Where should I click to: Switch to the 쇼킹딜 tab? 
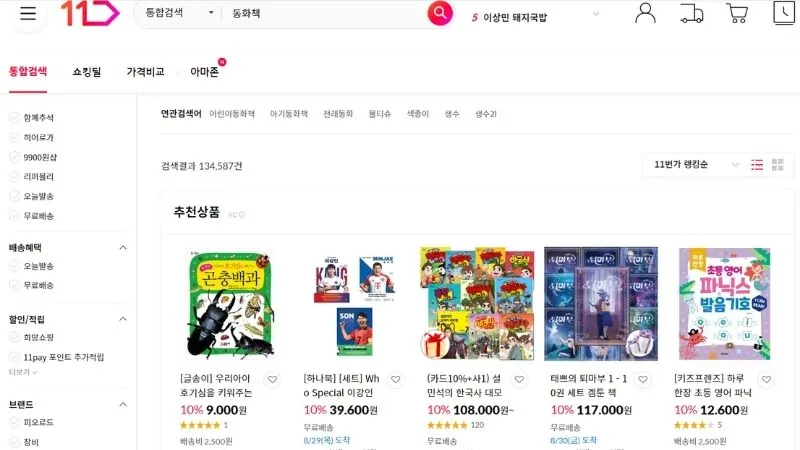87,72
